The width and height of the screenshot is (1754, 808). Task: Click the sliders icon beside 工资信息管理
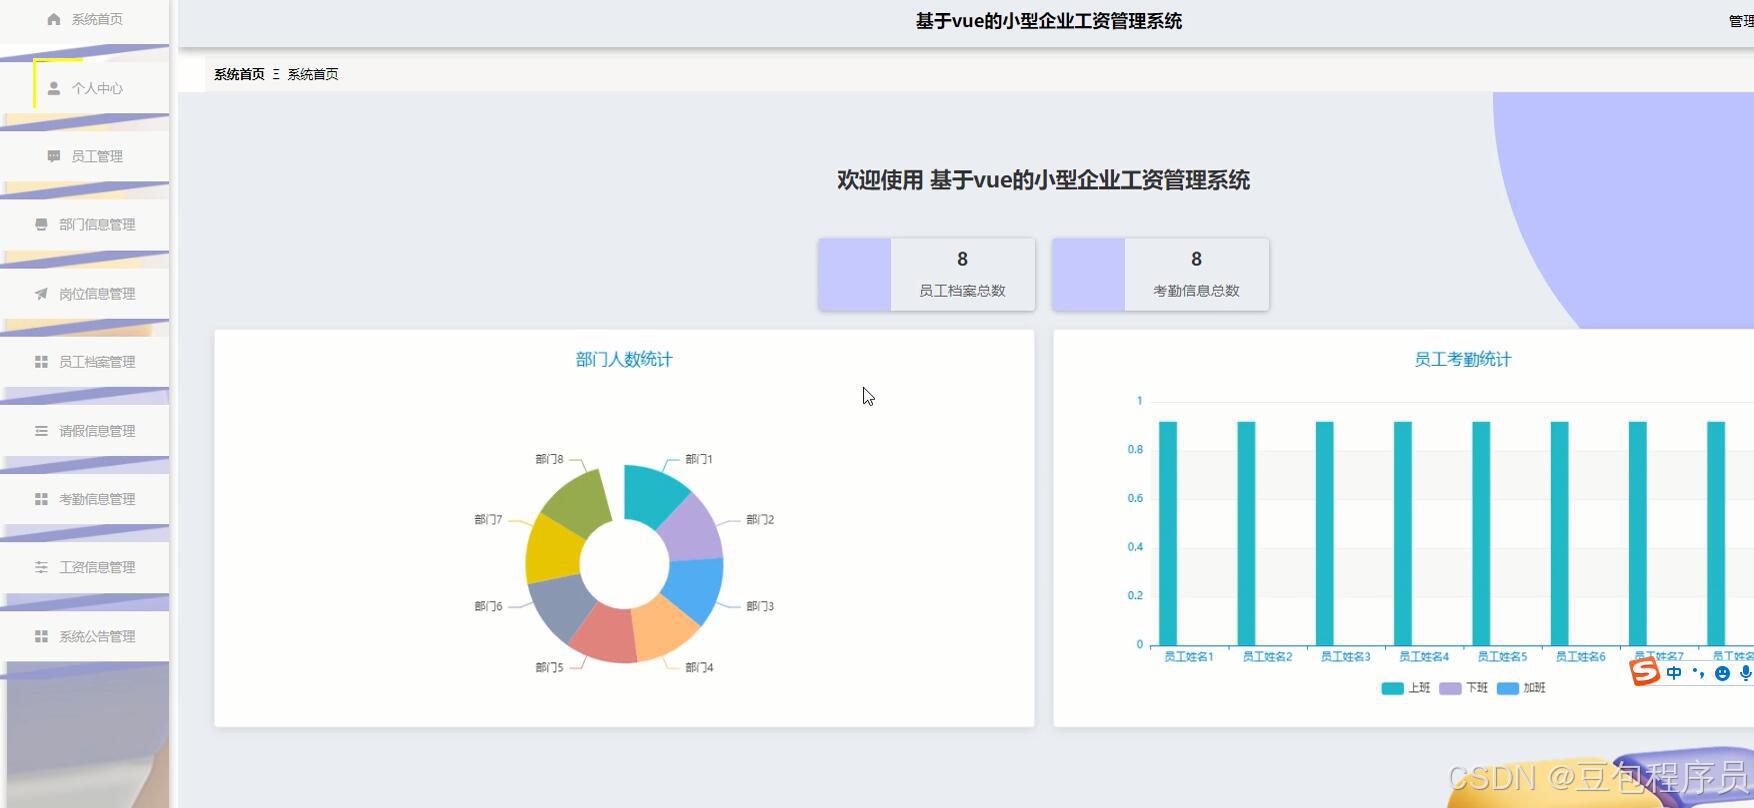[41, 567]
